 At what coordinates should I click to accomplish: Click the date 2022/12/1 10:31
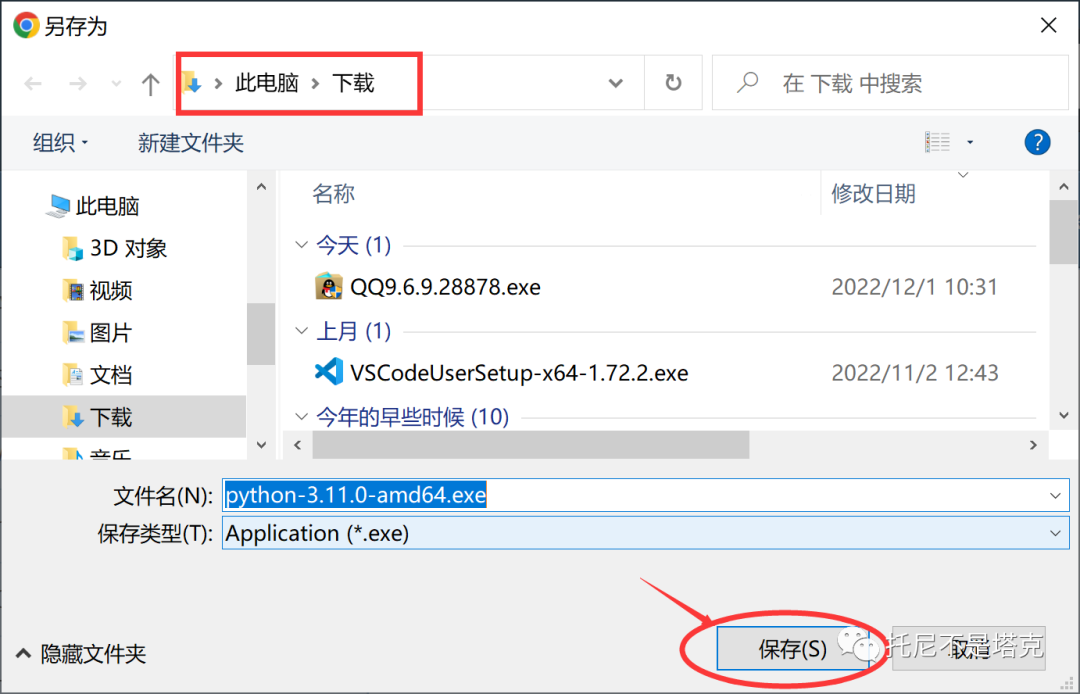[x=915, y=287]
